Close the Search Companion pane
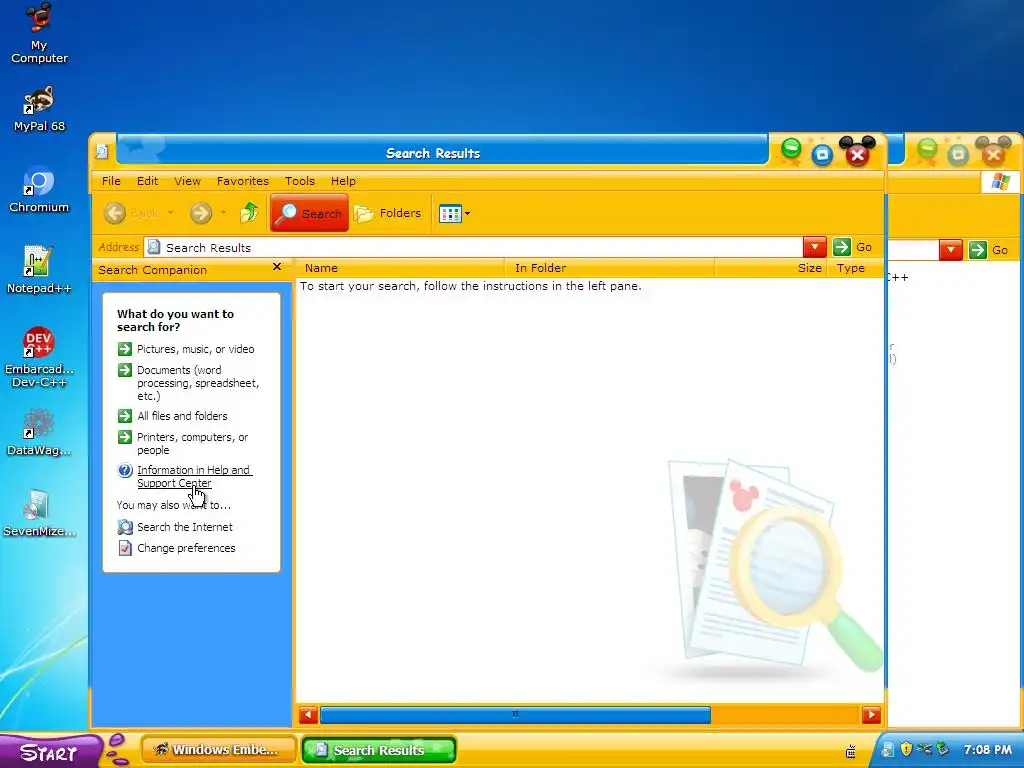Viewport: 1024px width, 768px height. tap(277, 267)
